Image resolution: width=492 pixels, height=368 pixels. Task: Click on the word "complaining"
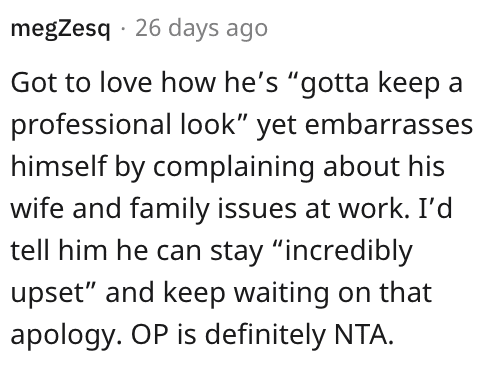[234, 168]
